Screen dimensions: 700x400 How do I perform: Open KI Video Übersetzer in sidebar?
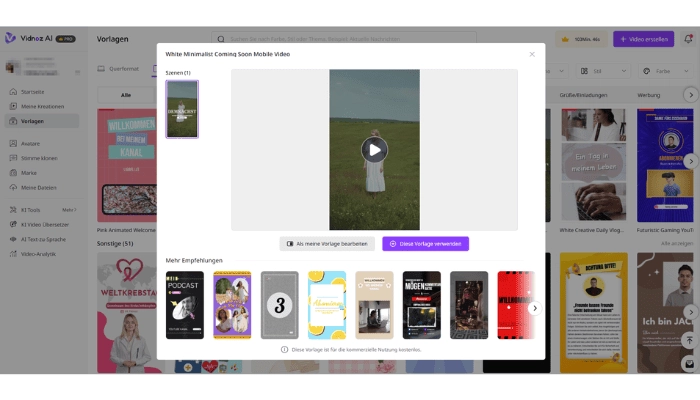pos(45,225)
